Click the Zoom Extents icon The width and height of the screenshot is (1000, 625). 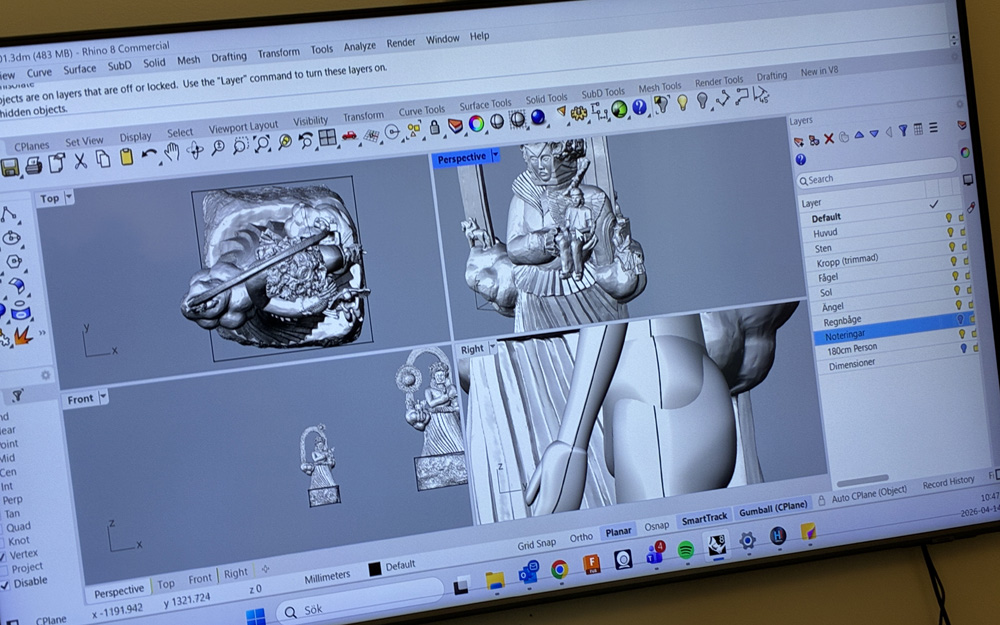(x=262, y=143)
